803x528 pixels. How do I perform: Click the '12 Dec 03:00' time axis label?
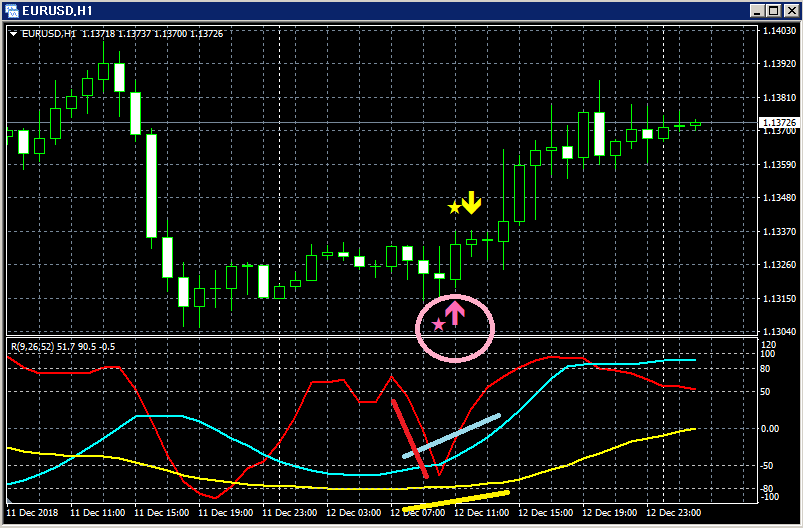click(x=353, y=513)
